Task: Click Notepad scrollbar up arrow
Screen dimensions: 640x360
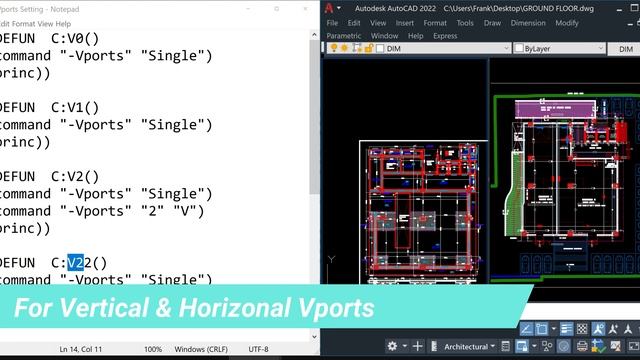Action: point(314,35)
